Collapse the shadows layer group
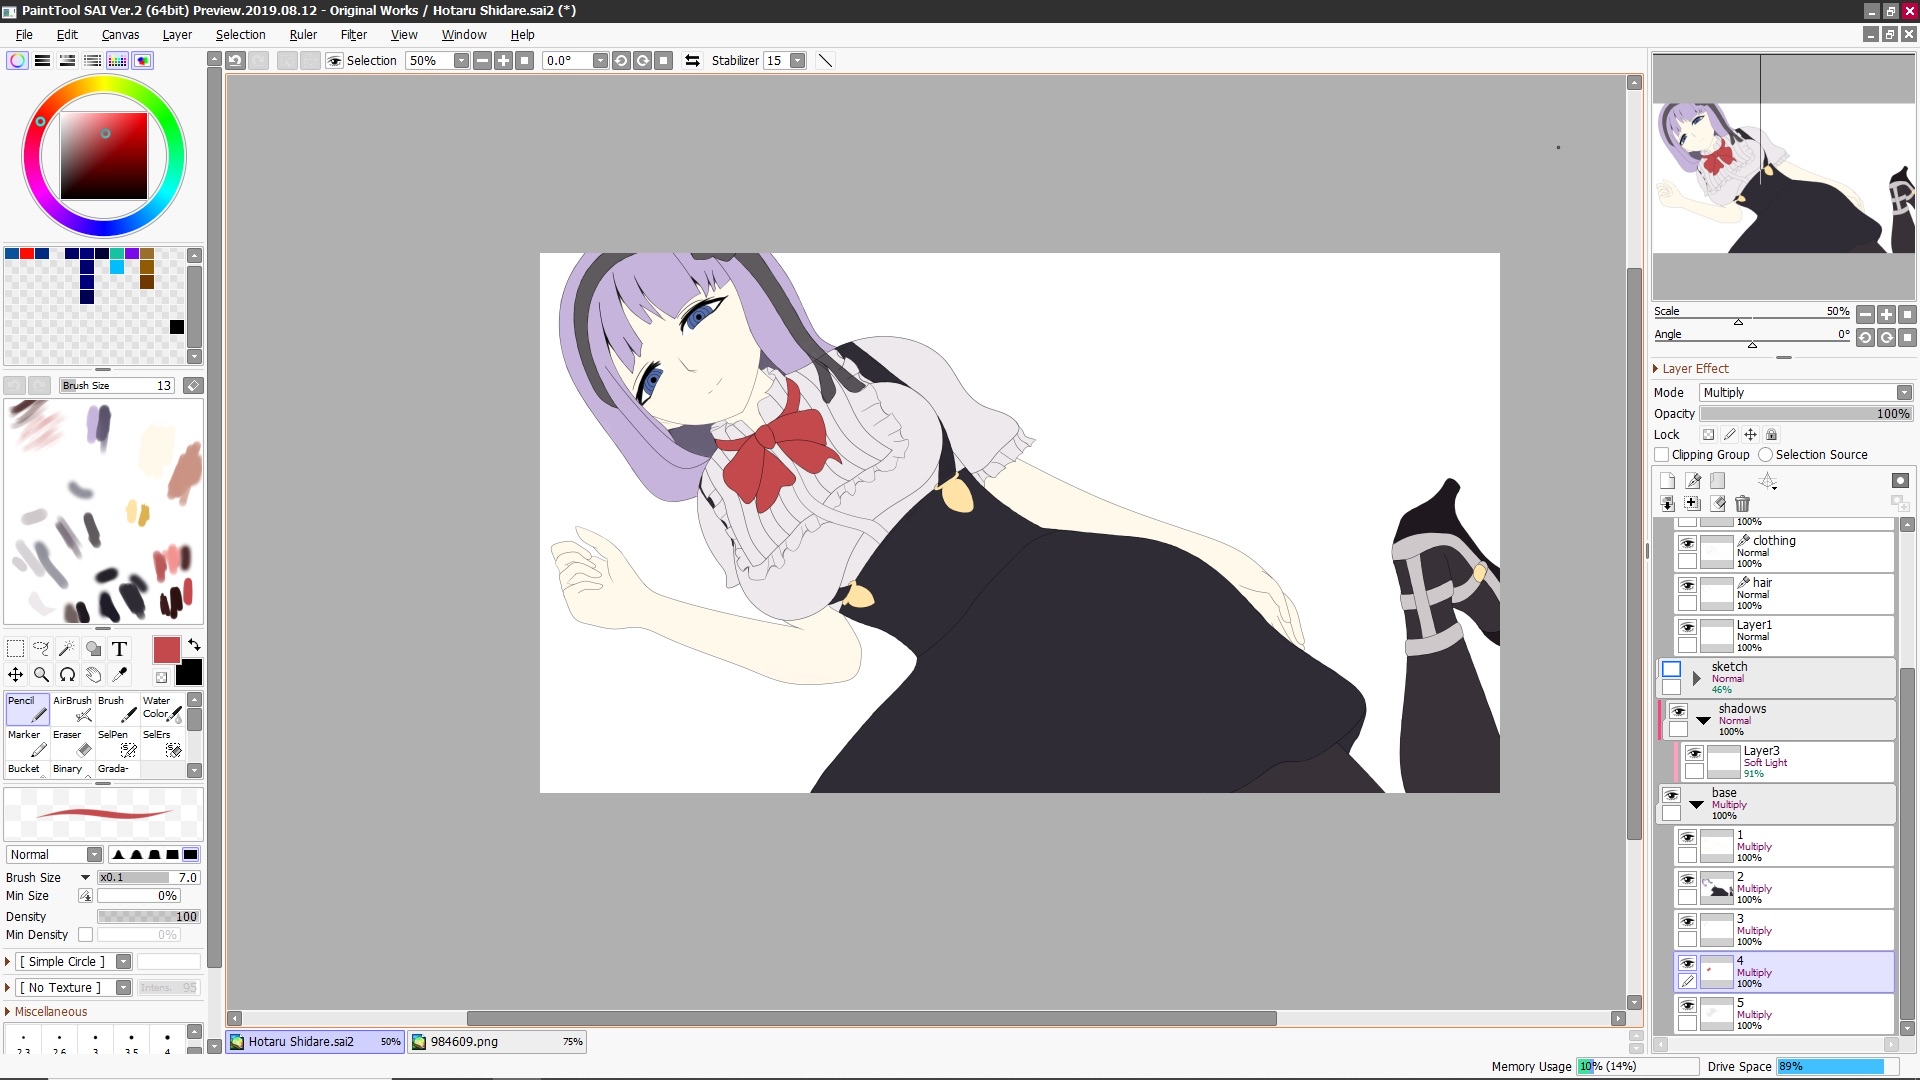The height and width of the screenshot is (1080, 1920). [x=1703, y=720]
